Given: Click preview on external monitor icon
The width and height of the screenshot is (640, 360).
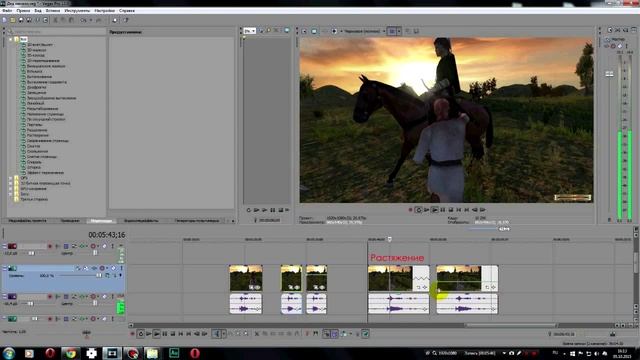Looking at the screenshot, I should pyautogui.click(x=314, y=31).
